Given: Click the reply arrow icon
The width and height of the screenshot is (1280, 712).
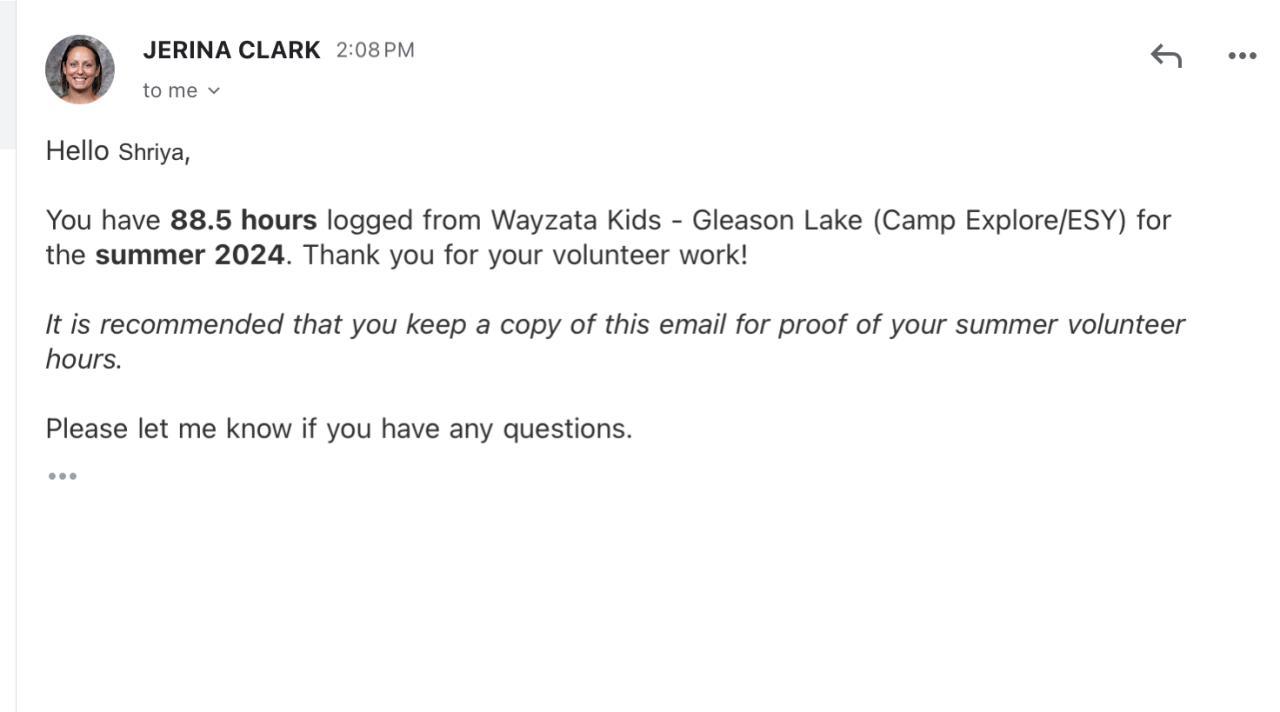Looking at the screenshot, I should [1166, 56].
